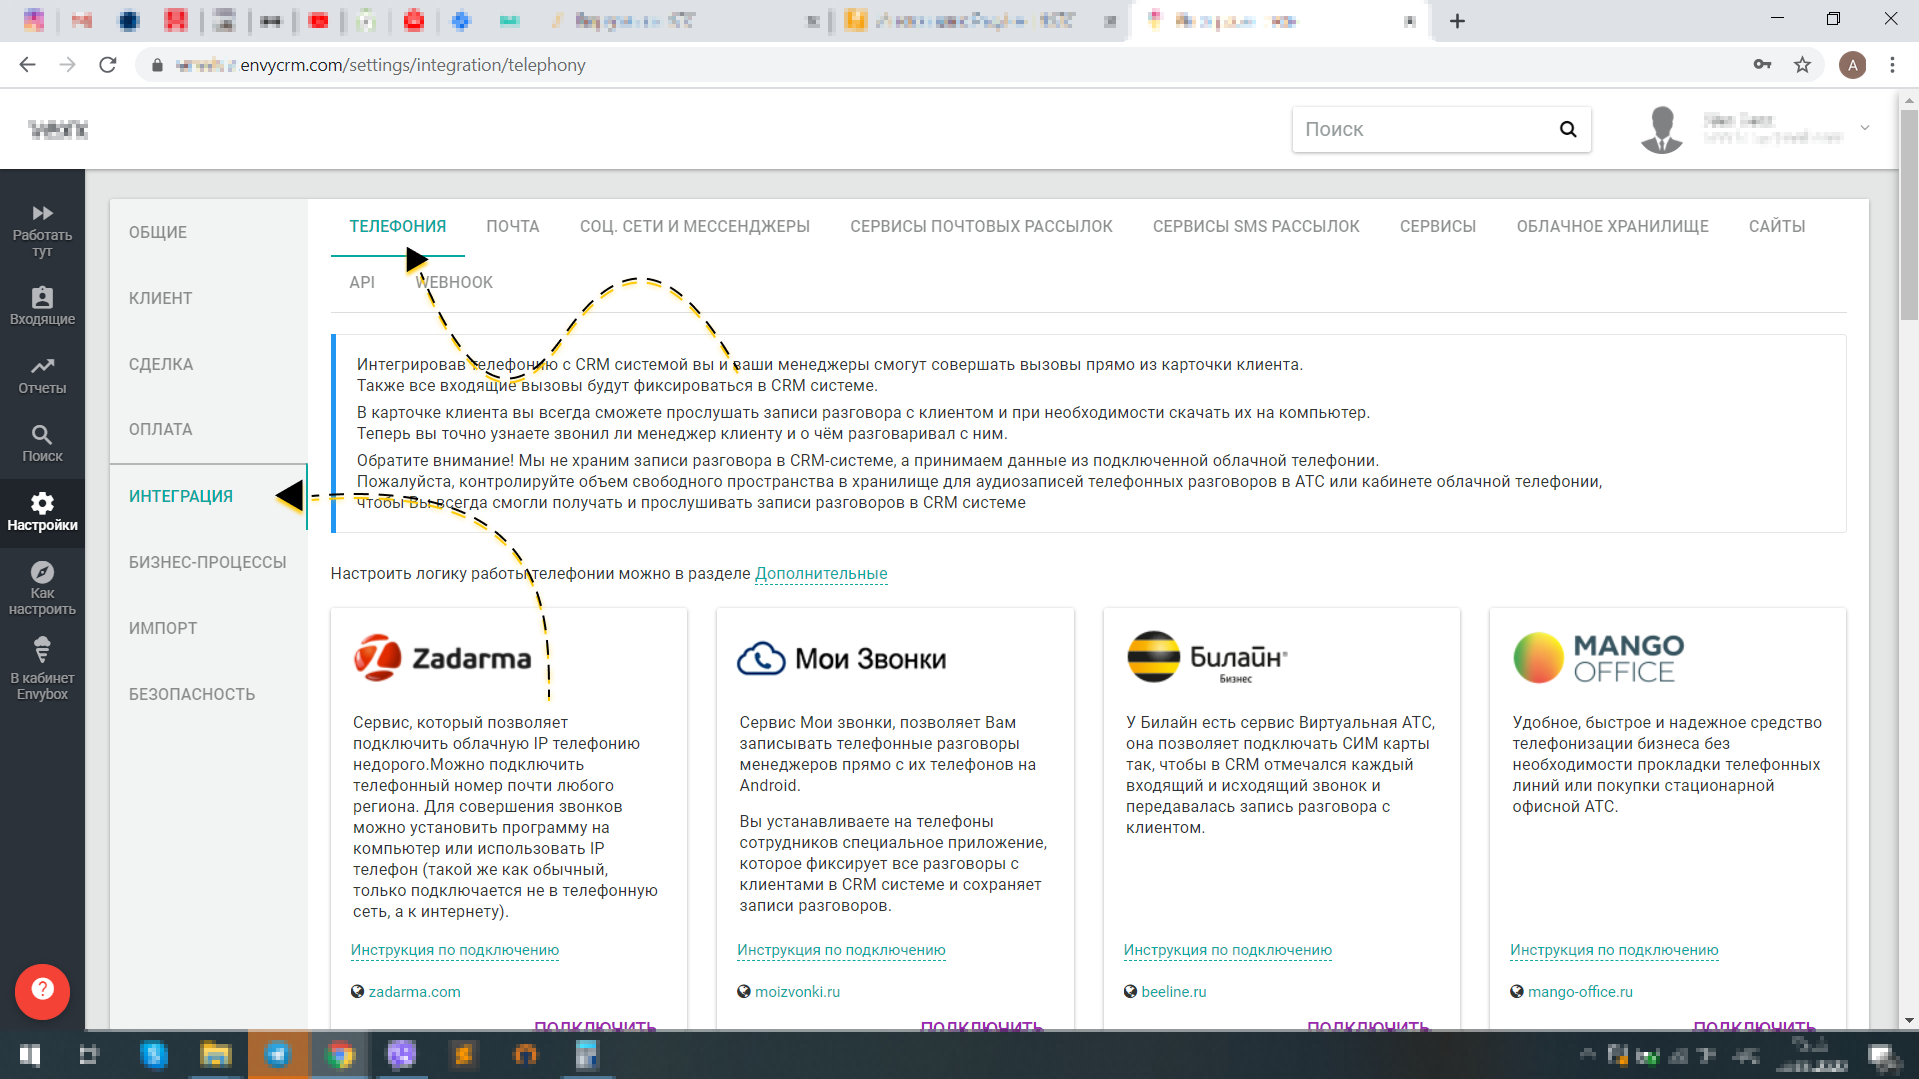Open the Дополнительные link
The image size is (1919, 1079).
820,573
